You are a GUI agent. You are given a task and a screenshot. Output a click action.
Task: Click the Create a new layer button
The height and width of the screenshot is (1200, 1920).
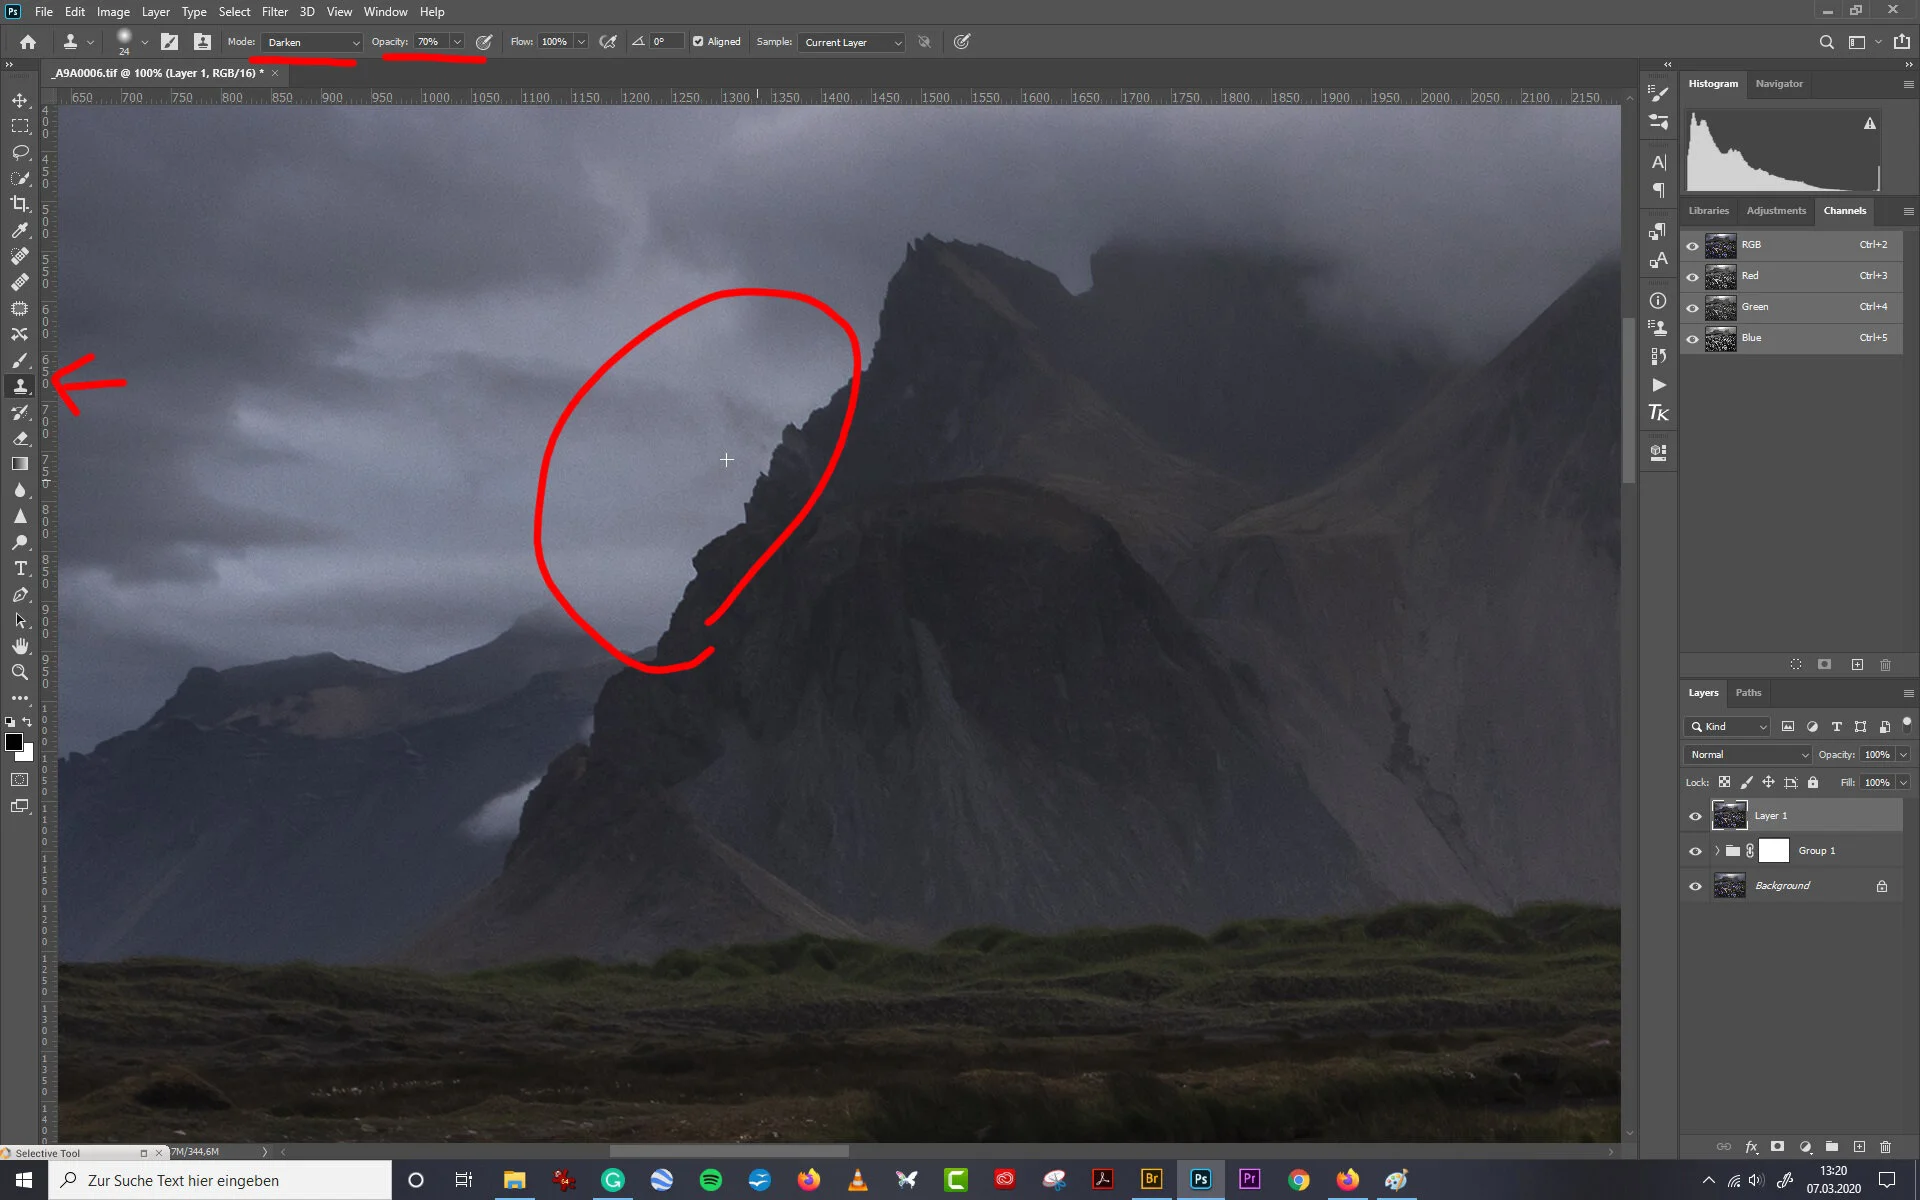click(x=1858, y=1147)
